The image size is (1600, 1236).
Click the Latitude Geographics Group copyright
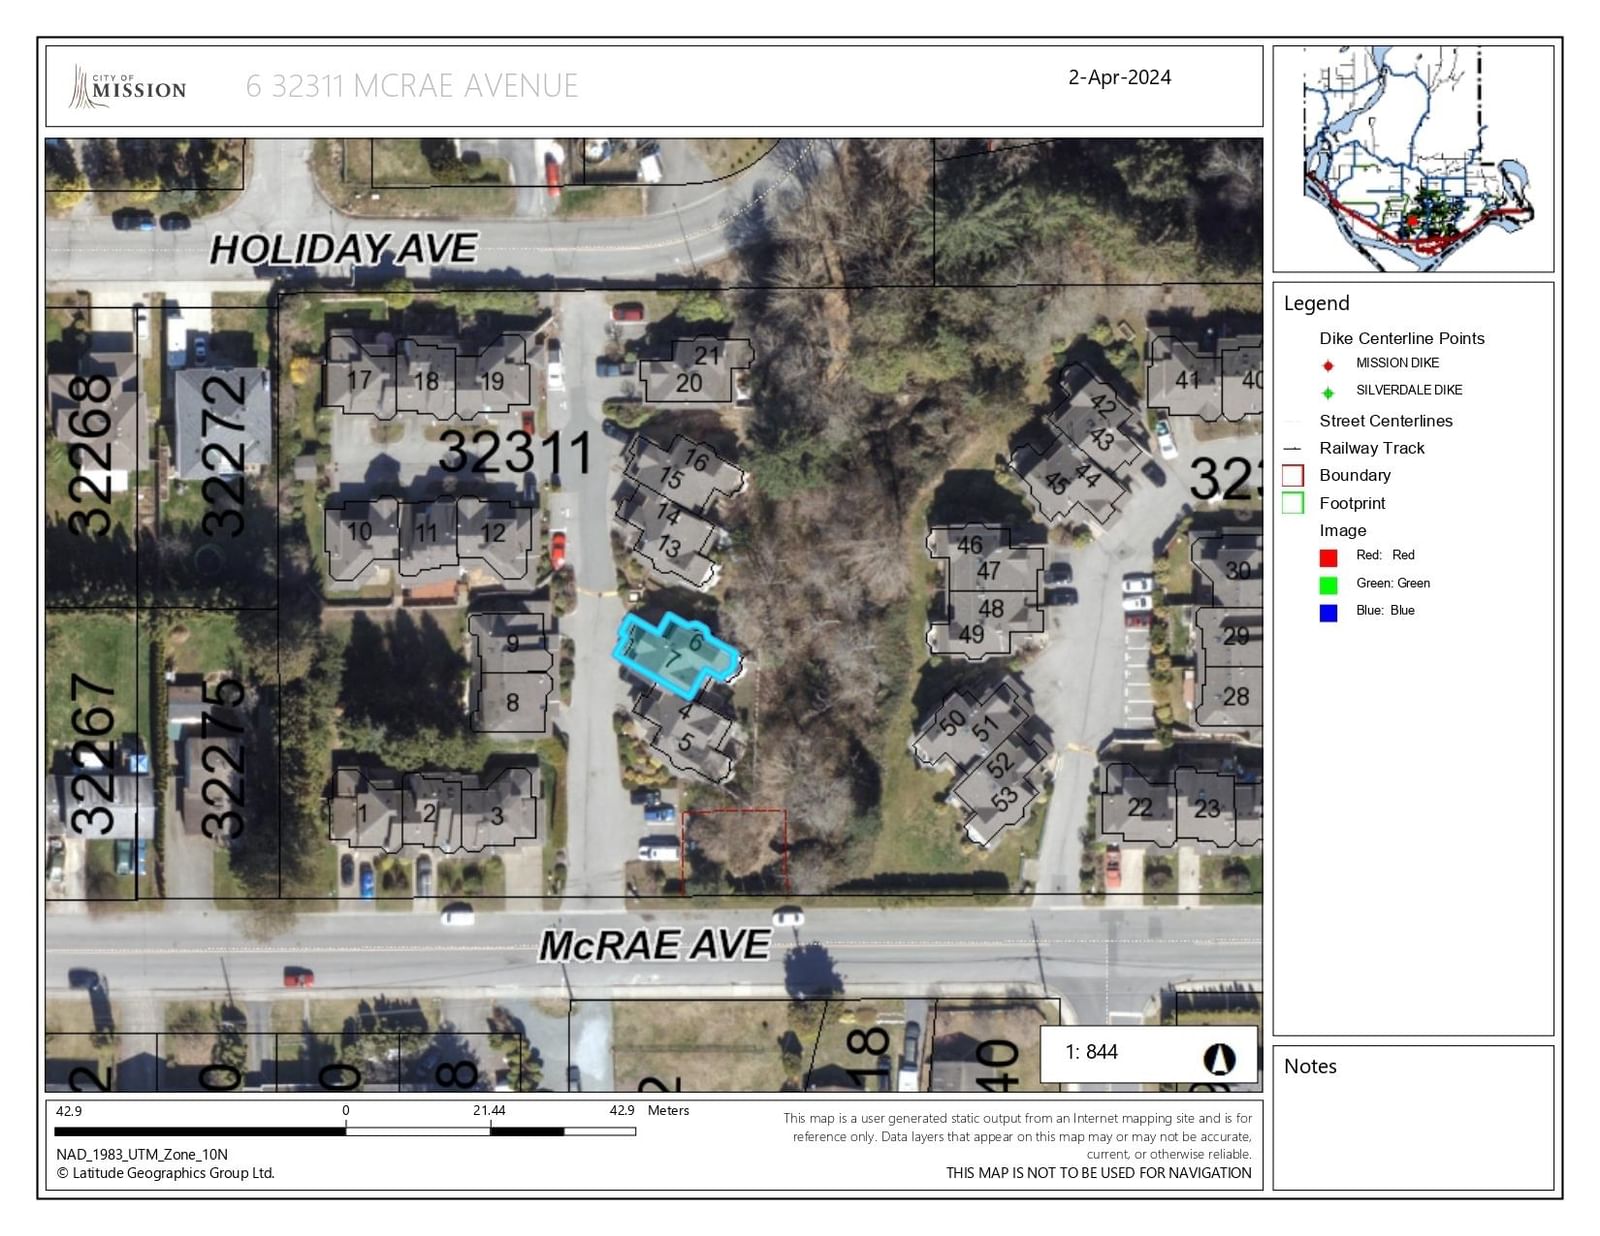165,1173
